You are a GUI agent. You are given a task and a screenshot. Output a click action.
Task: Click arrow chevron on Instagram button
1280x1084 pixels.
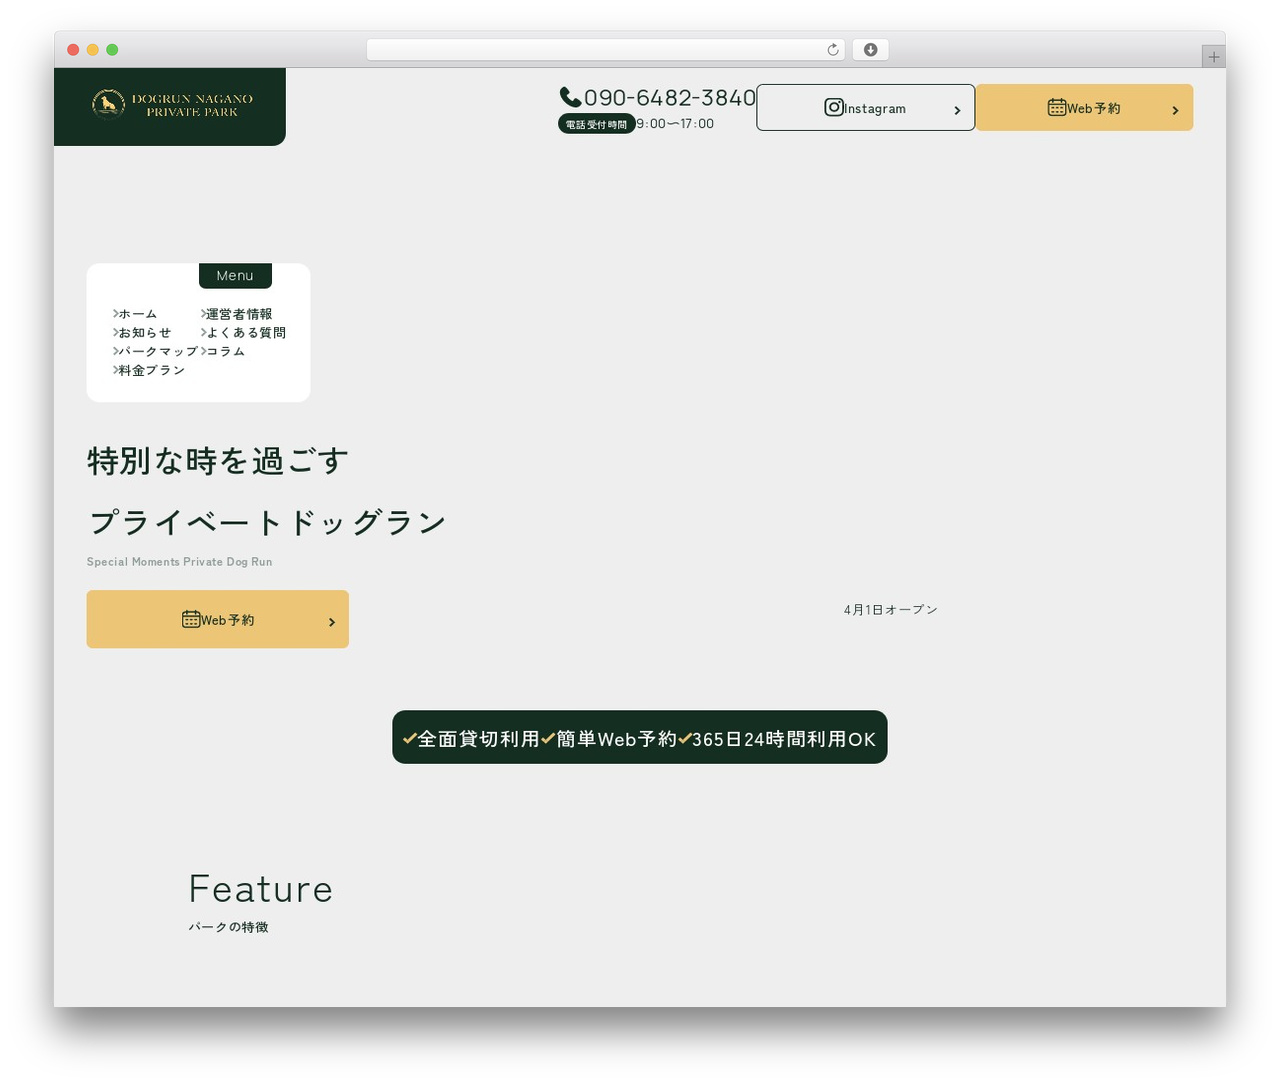click(957, 110)
